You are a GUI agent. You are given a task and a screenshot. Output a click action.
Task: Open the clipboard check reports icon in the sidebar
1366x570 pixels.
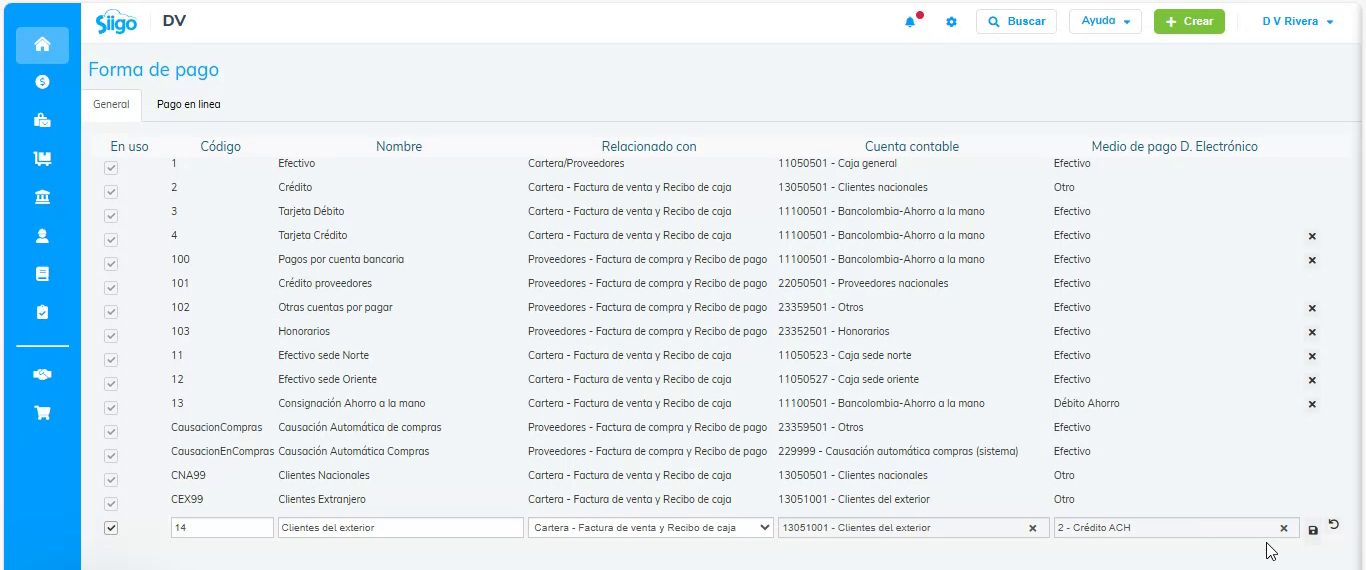pos(42,312)
